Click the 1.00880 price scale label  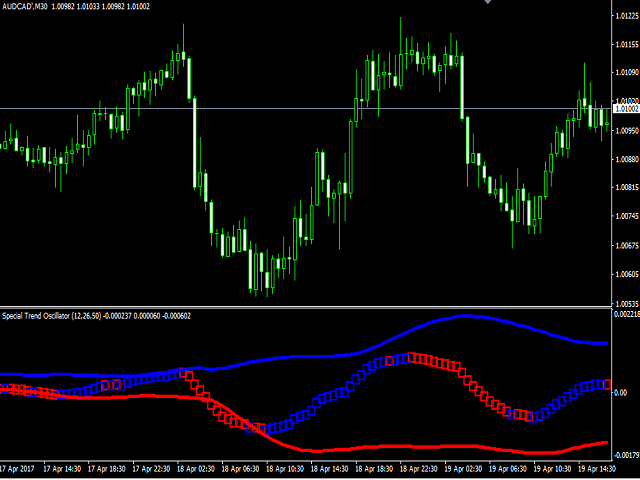coord(626,159)
